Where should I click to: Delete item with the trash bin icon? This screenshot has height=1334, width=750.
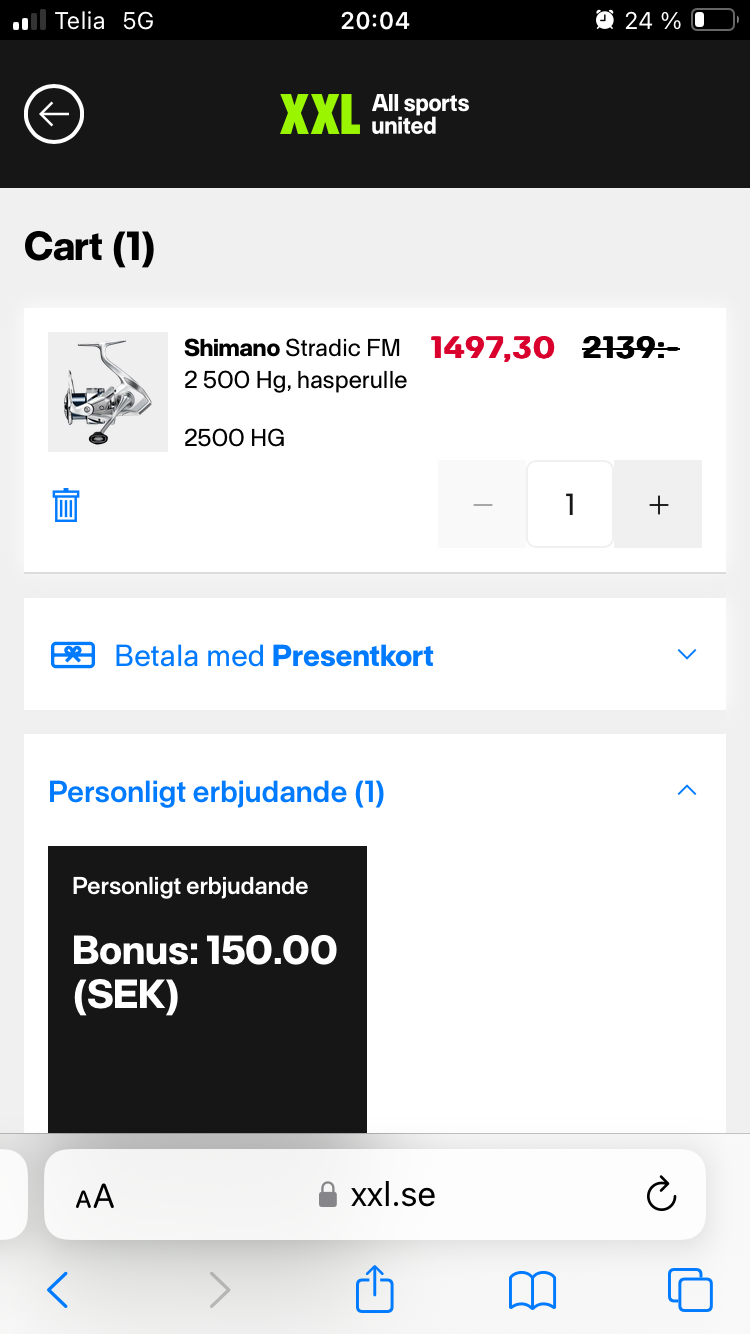tap(66, 505)
